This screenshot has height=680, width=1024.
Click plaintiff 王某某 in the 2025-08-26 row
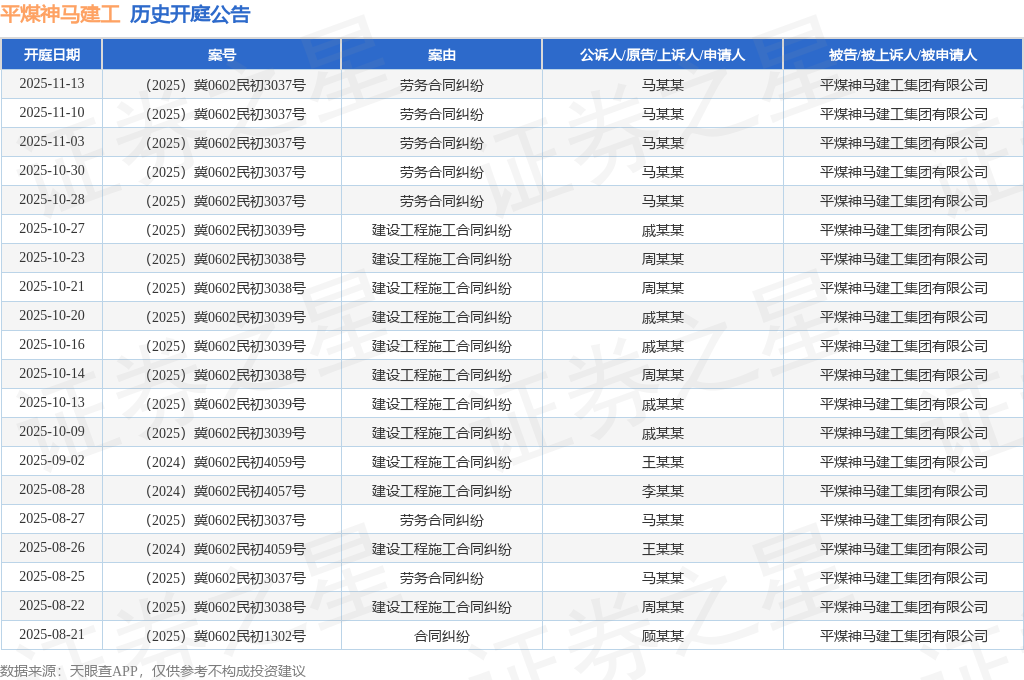663,549
